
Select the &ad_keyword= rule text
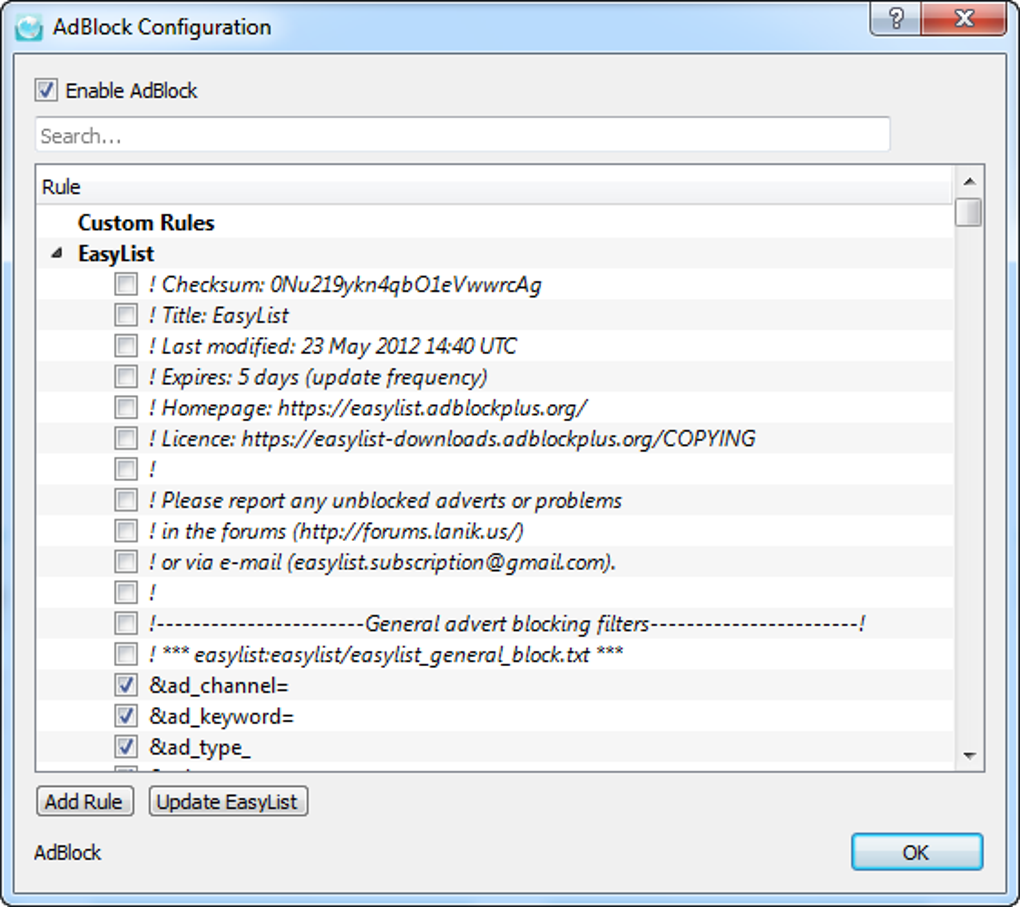pos(222,716)
